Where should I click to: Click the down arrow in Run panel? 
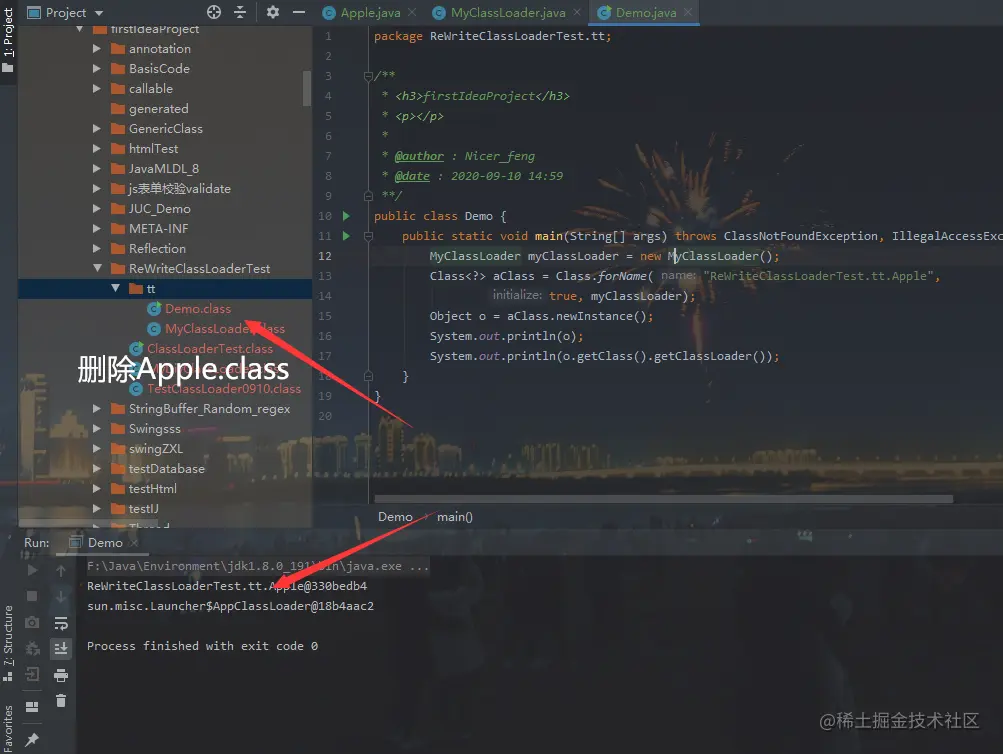61,596
